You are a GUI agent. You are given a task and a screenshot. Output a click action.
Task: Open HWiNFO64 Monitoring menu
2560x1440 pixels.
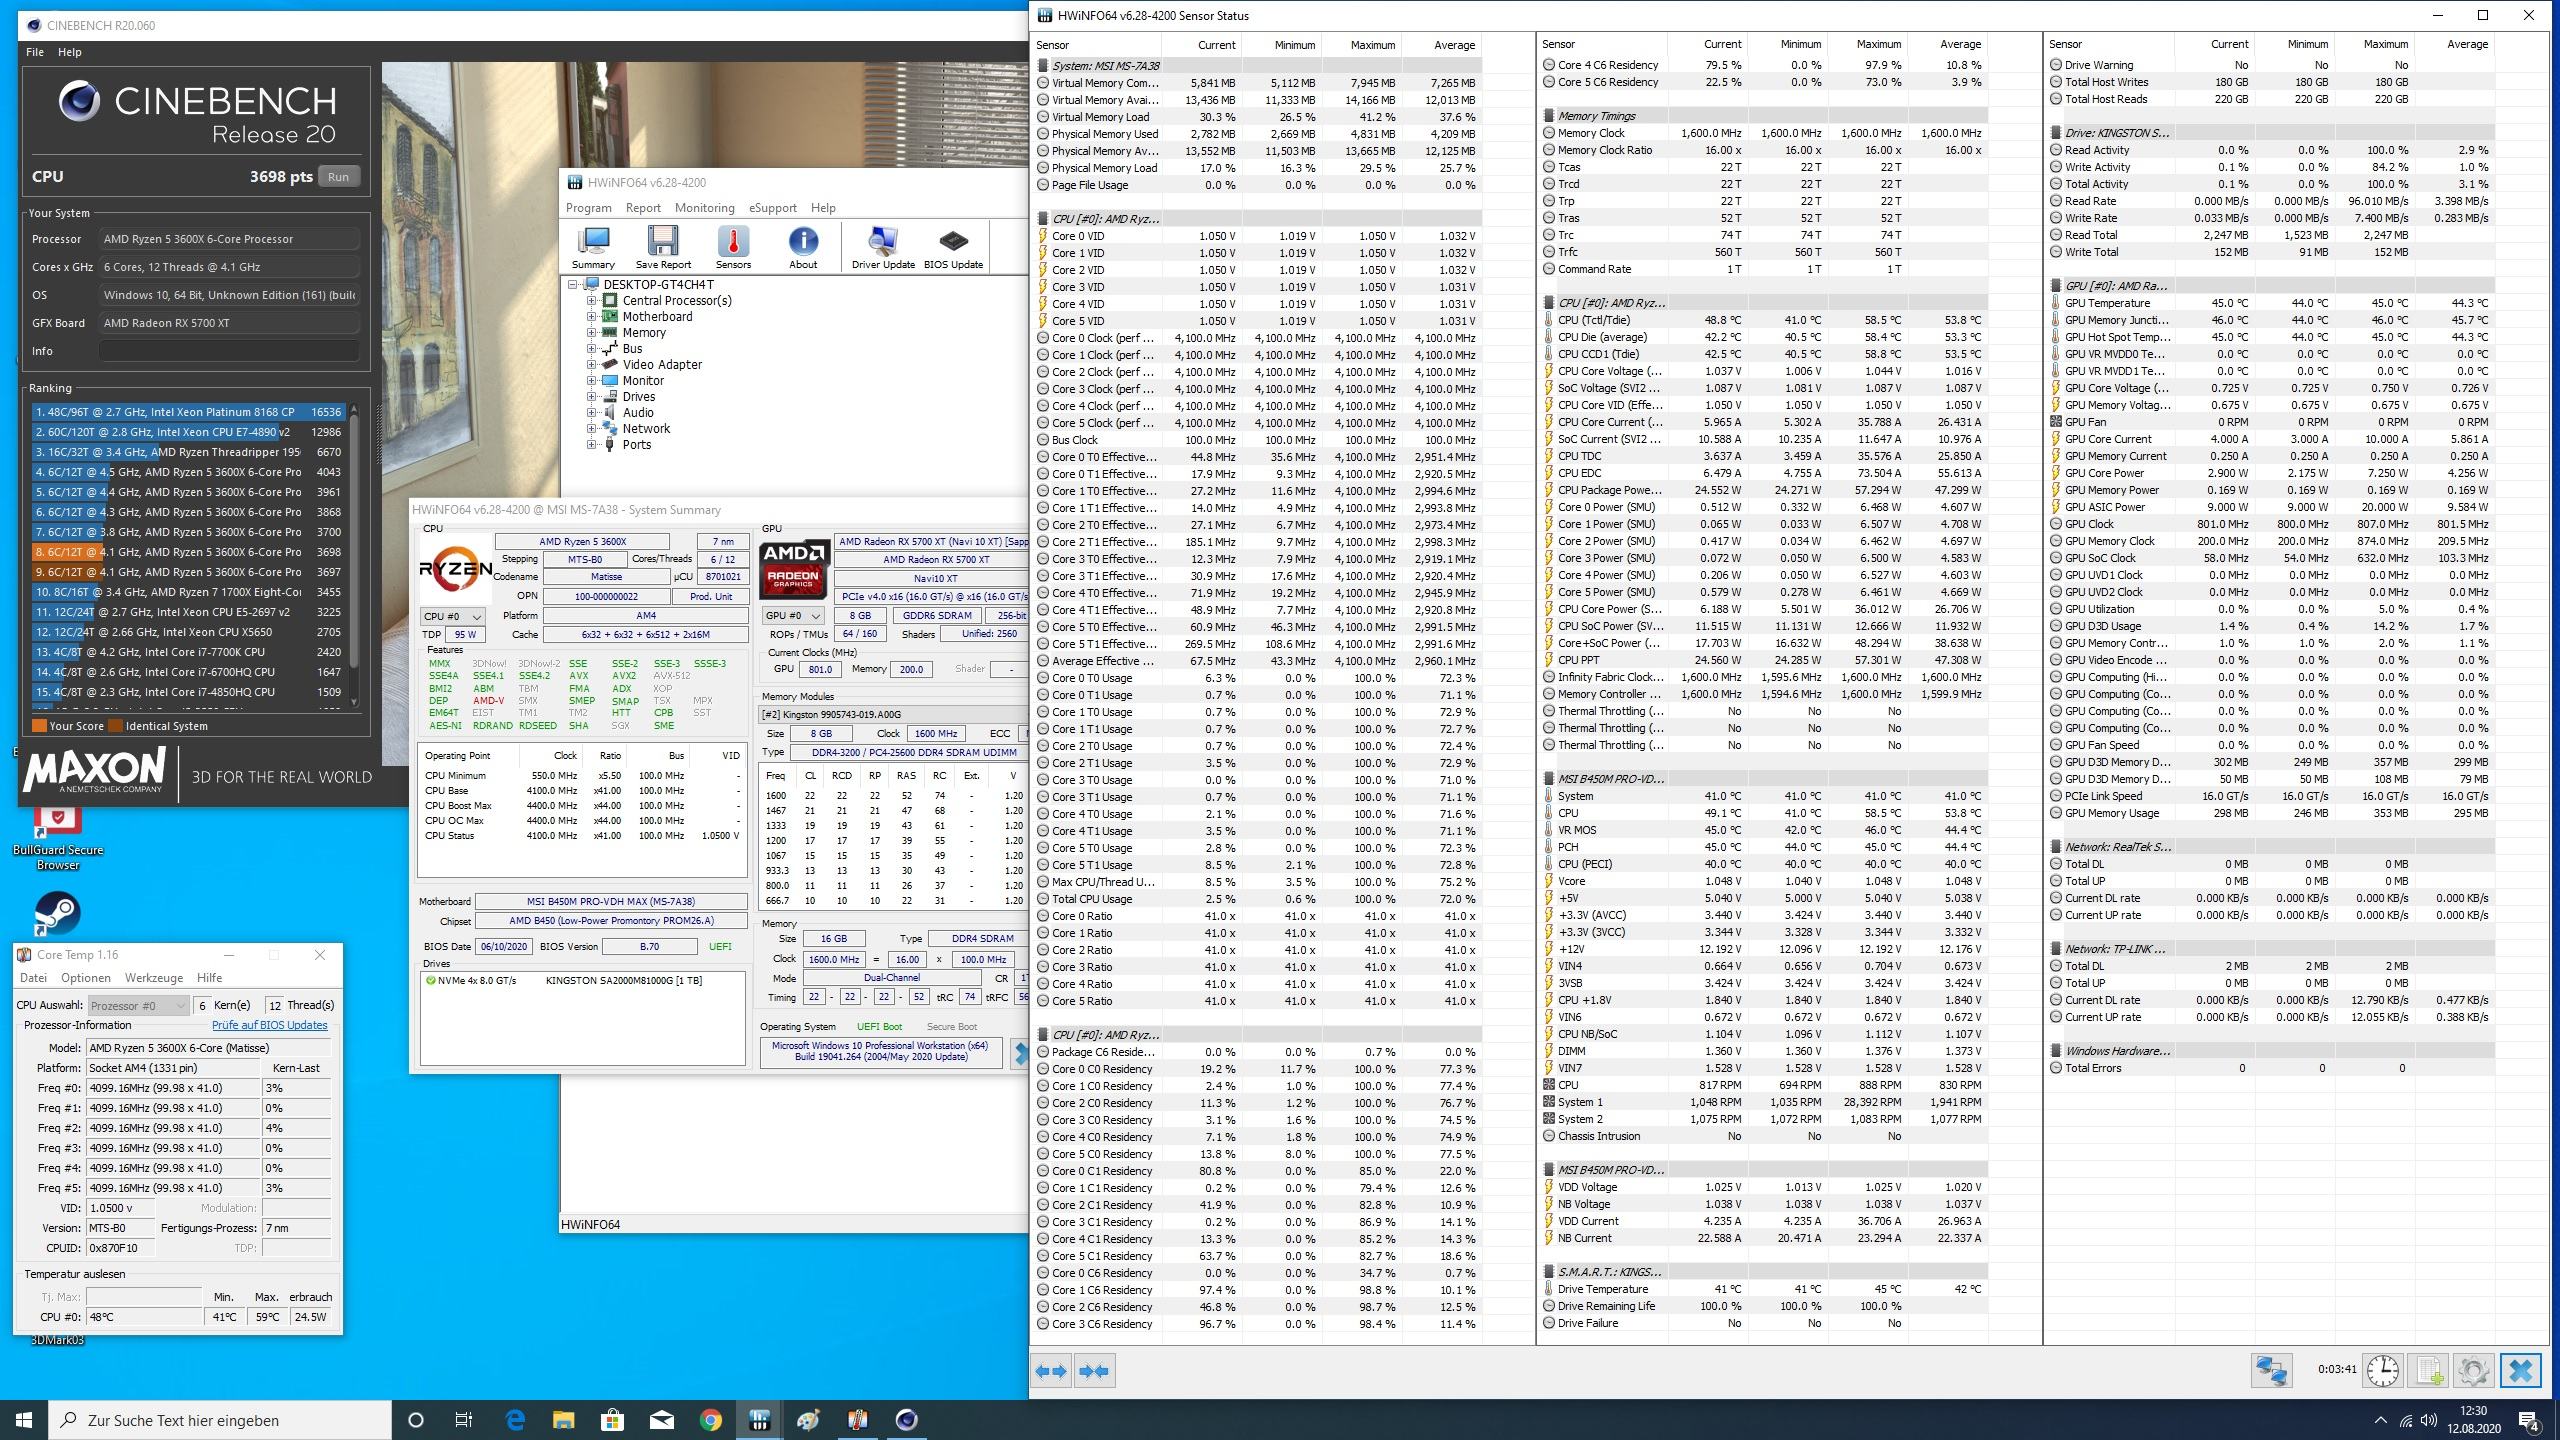coord(704,208)
